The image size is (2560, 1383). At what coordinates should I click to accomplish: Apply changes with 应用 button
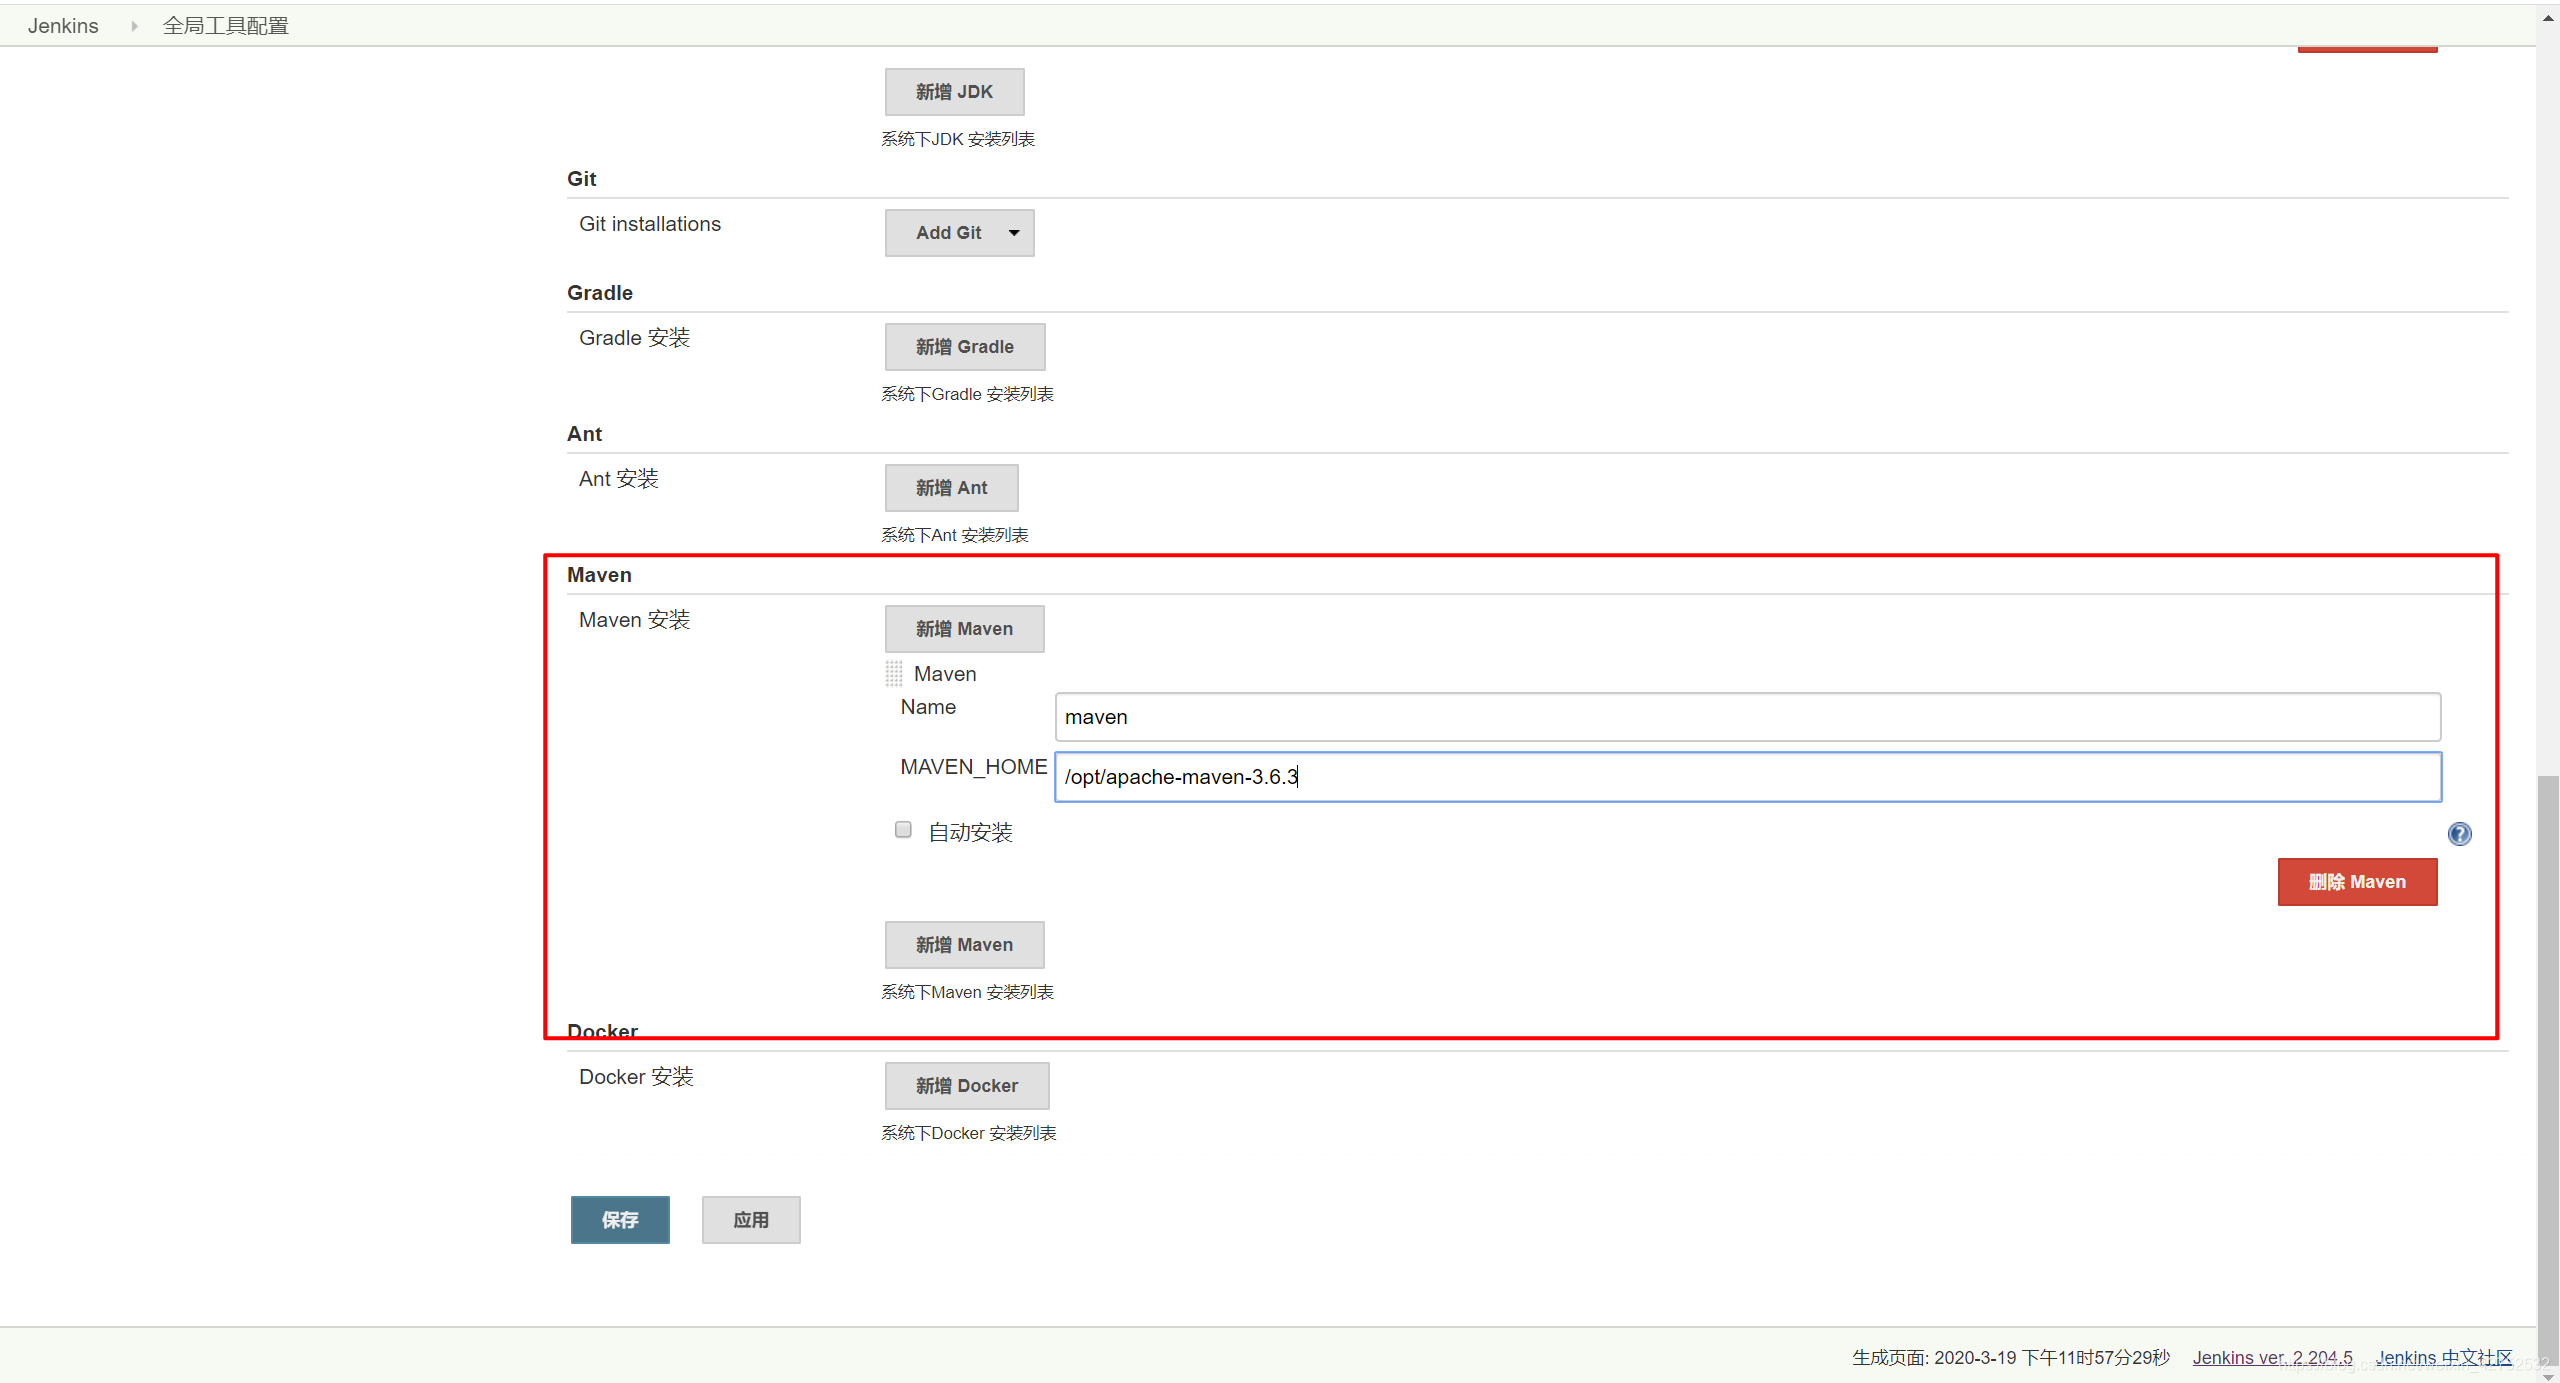pos(751,1220)
